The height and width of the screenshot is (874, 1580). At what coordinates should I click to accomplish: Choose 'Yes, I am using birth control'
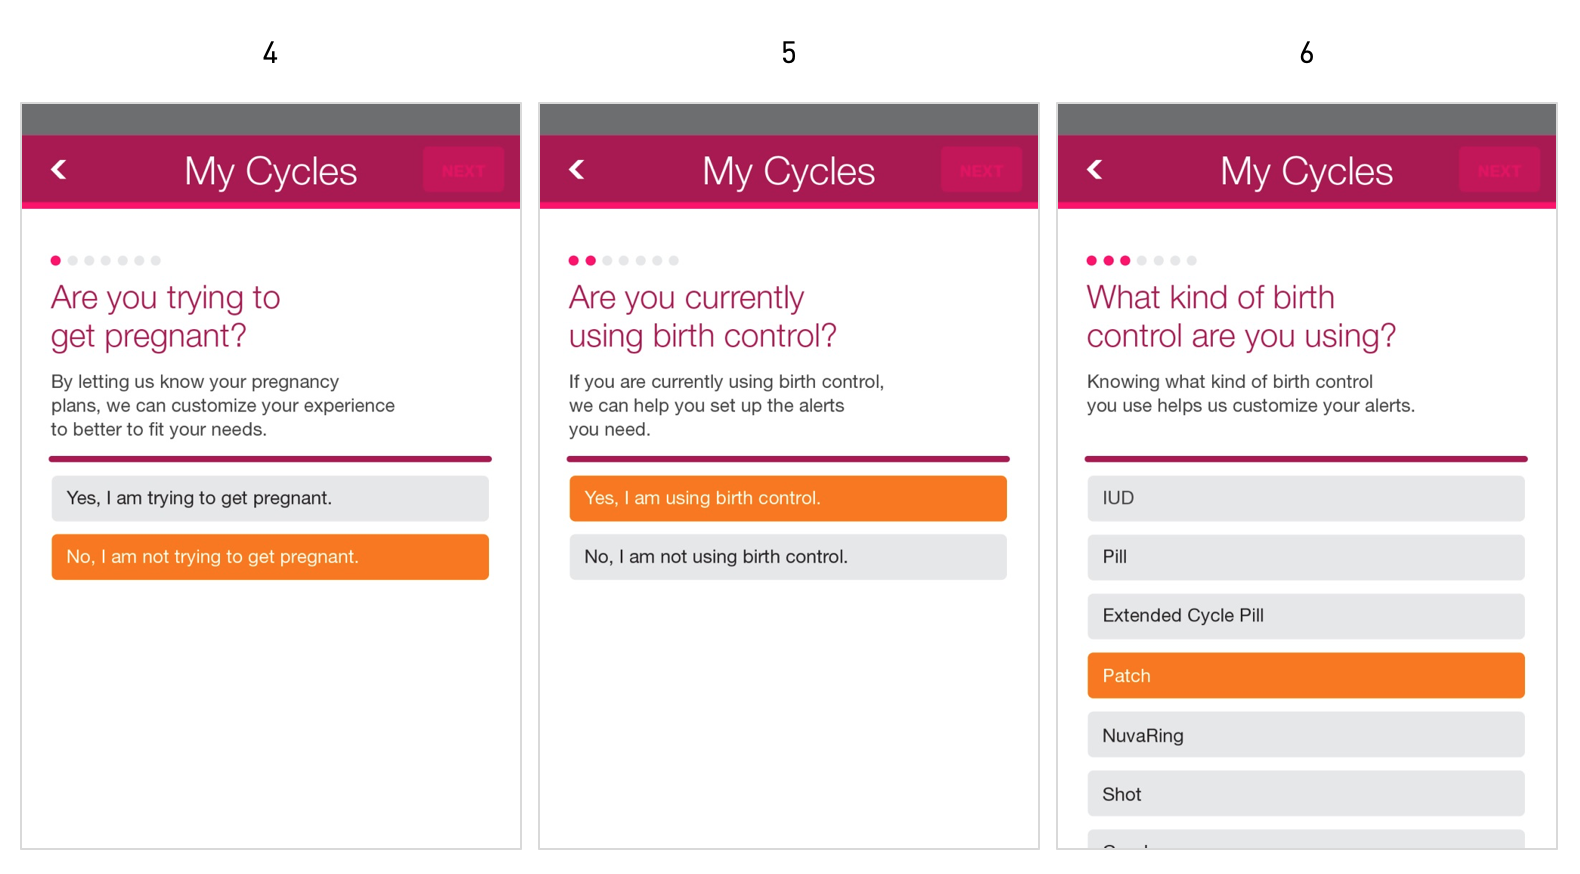[x=788, y=498]
